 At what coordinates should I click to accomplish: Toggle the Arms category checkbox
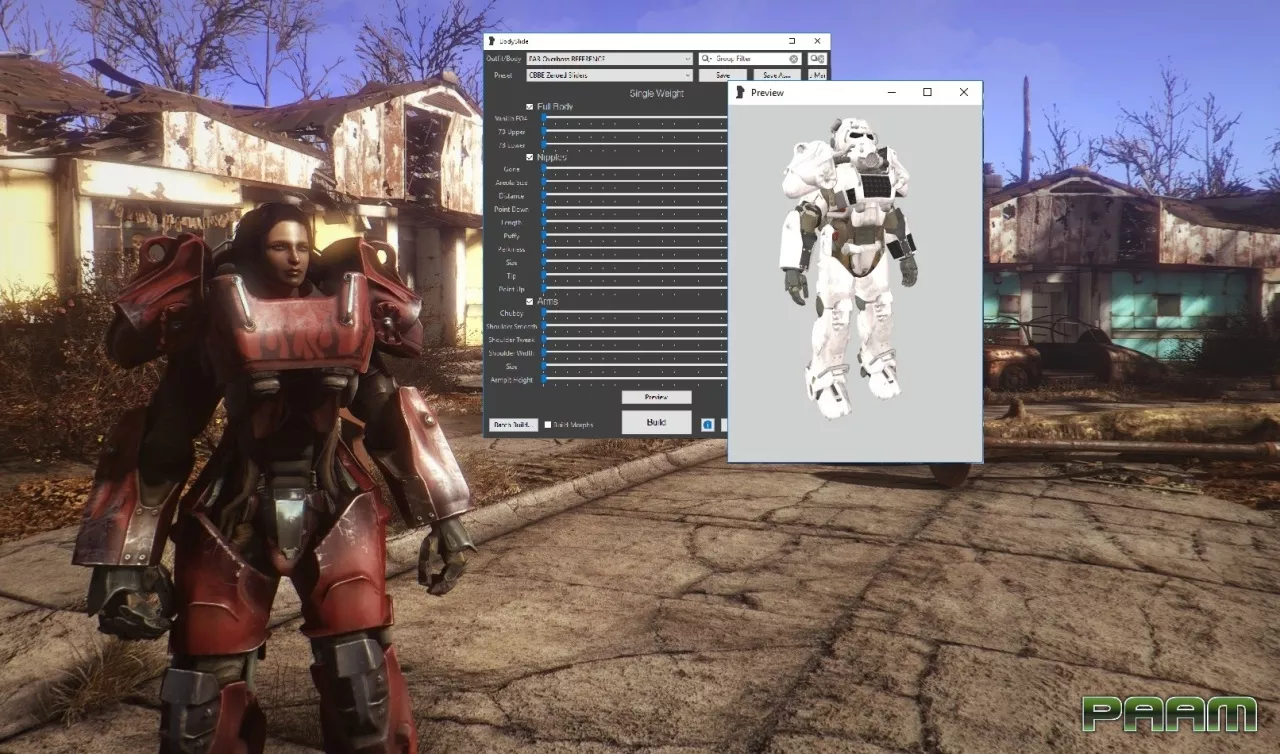click(530, 301)
